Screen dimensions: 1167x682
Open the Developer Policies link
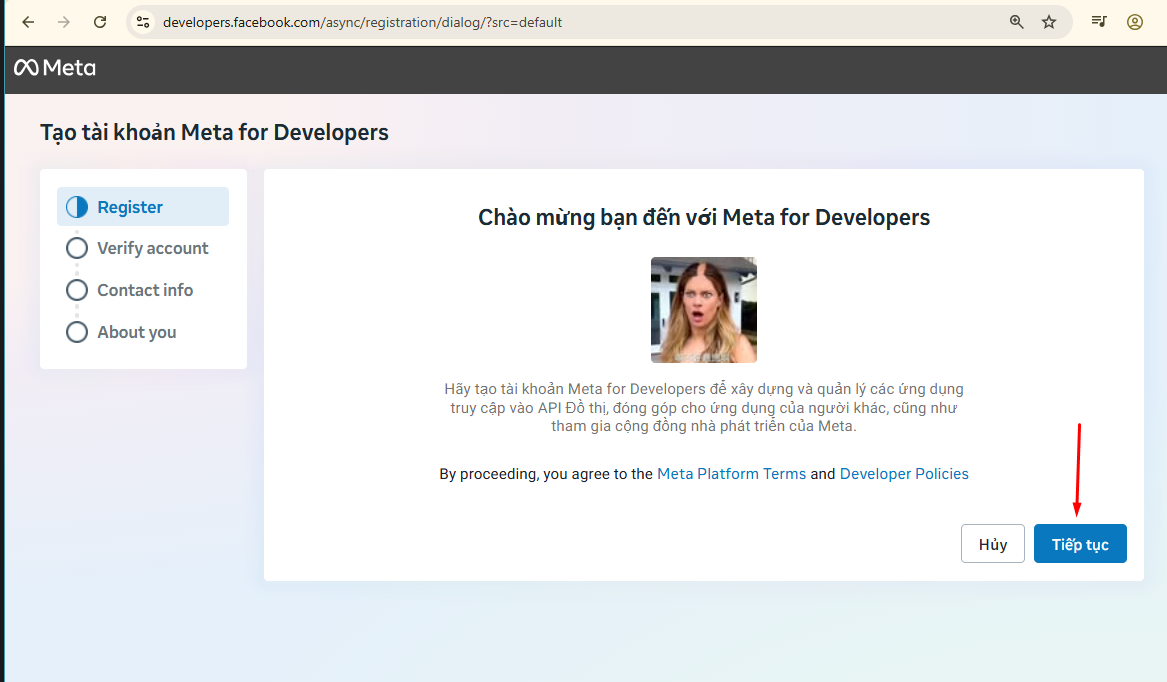click(x=904, y=474)
